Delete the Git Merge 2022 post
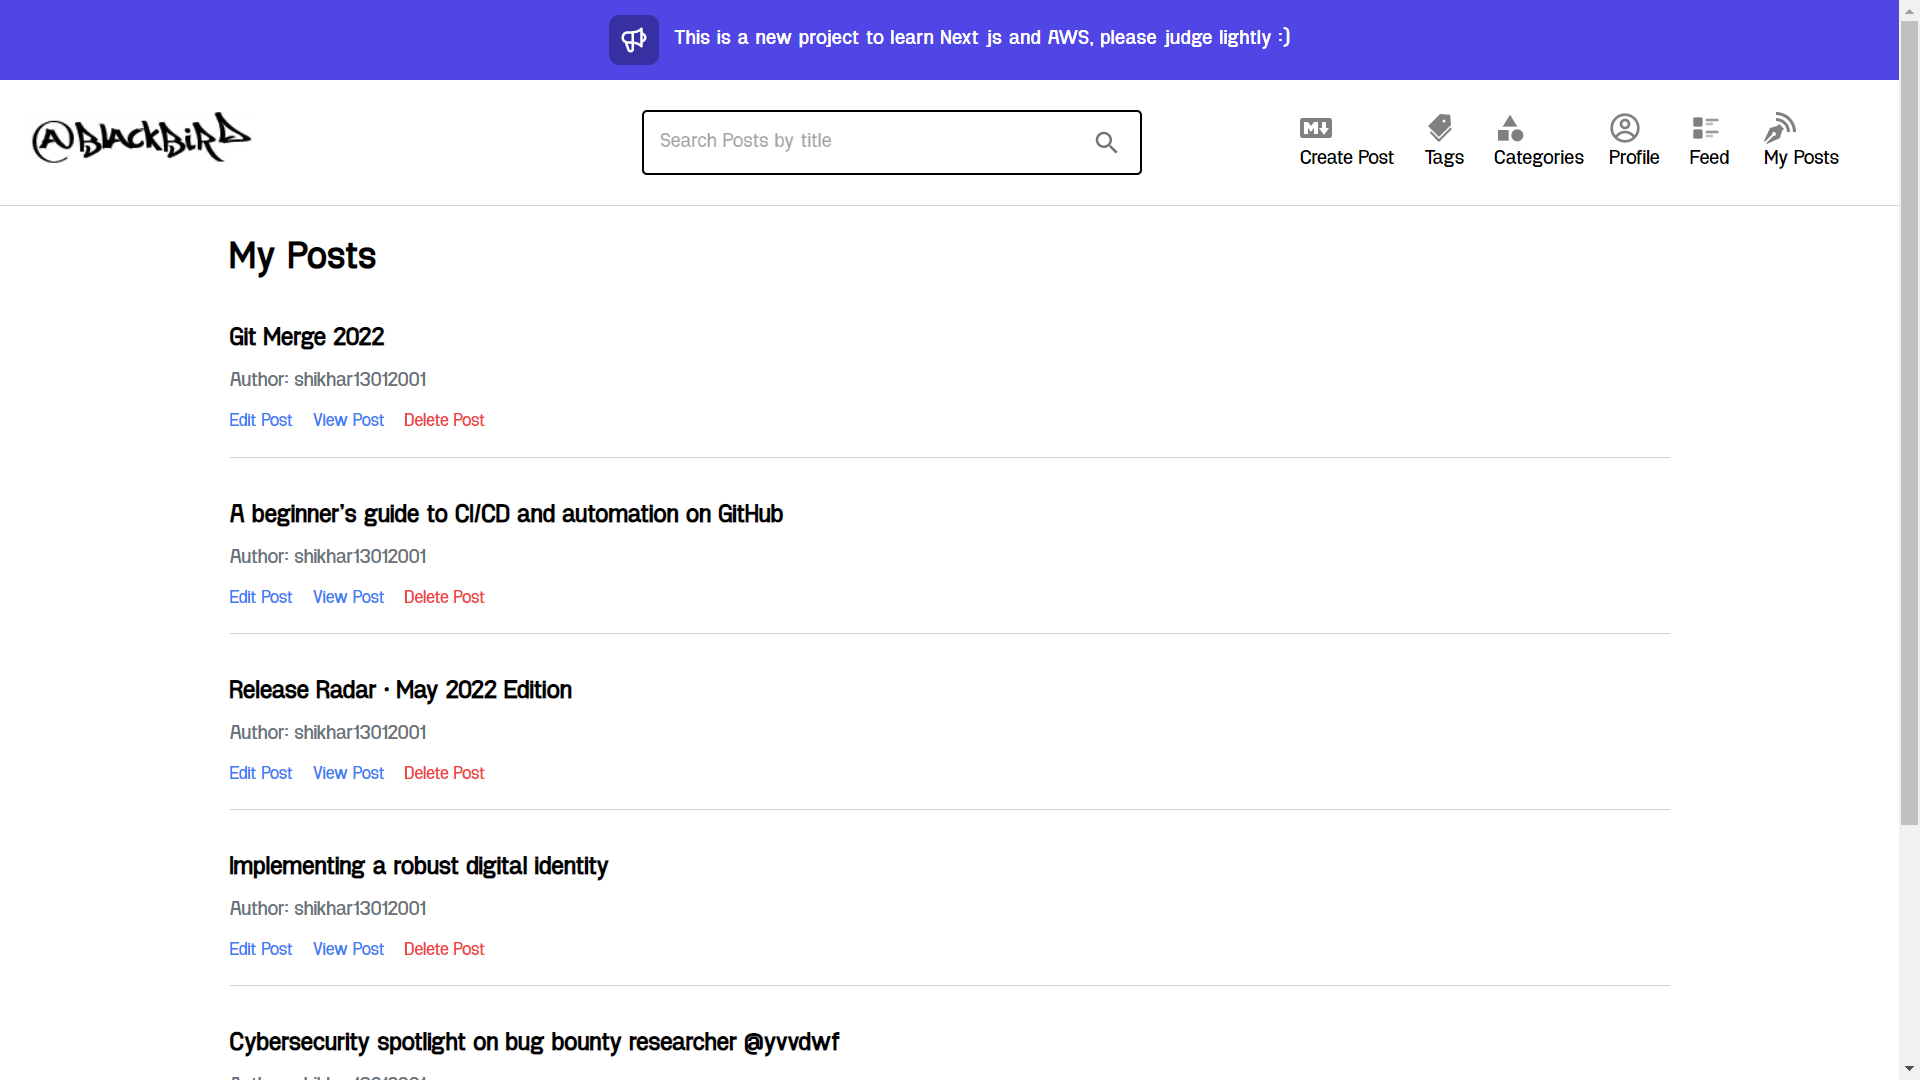1920x1080 pixels. pos(444,420)
